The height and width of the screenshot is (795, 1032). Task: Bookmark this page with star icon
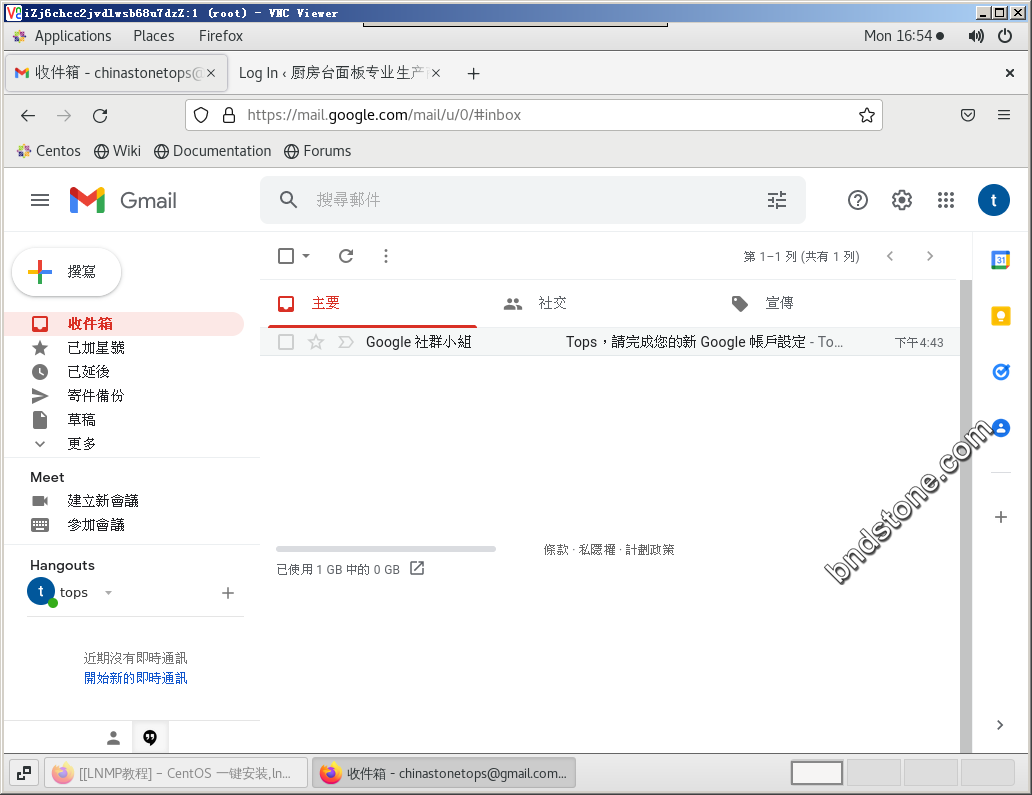[867, 115]
